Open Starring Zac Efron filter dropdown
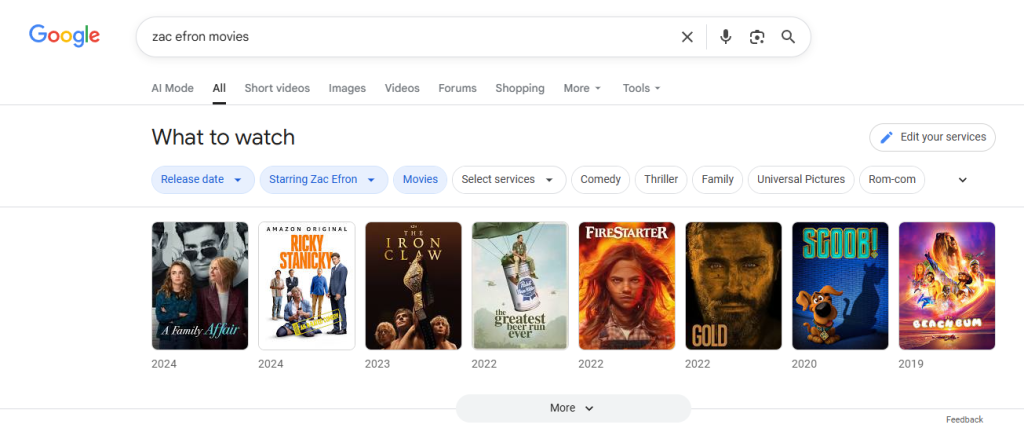The width and height of the screenshot is (1024, 432). (324, 179)
